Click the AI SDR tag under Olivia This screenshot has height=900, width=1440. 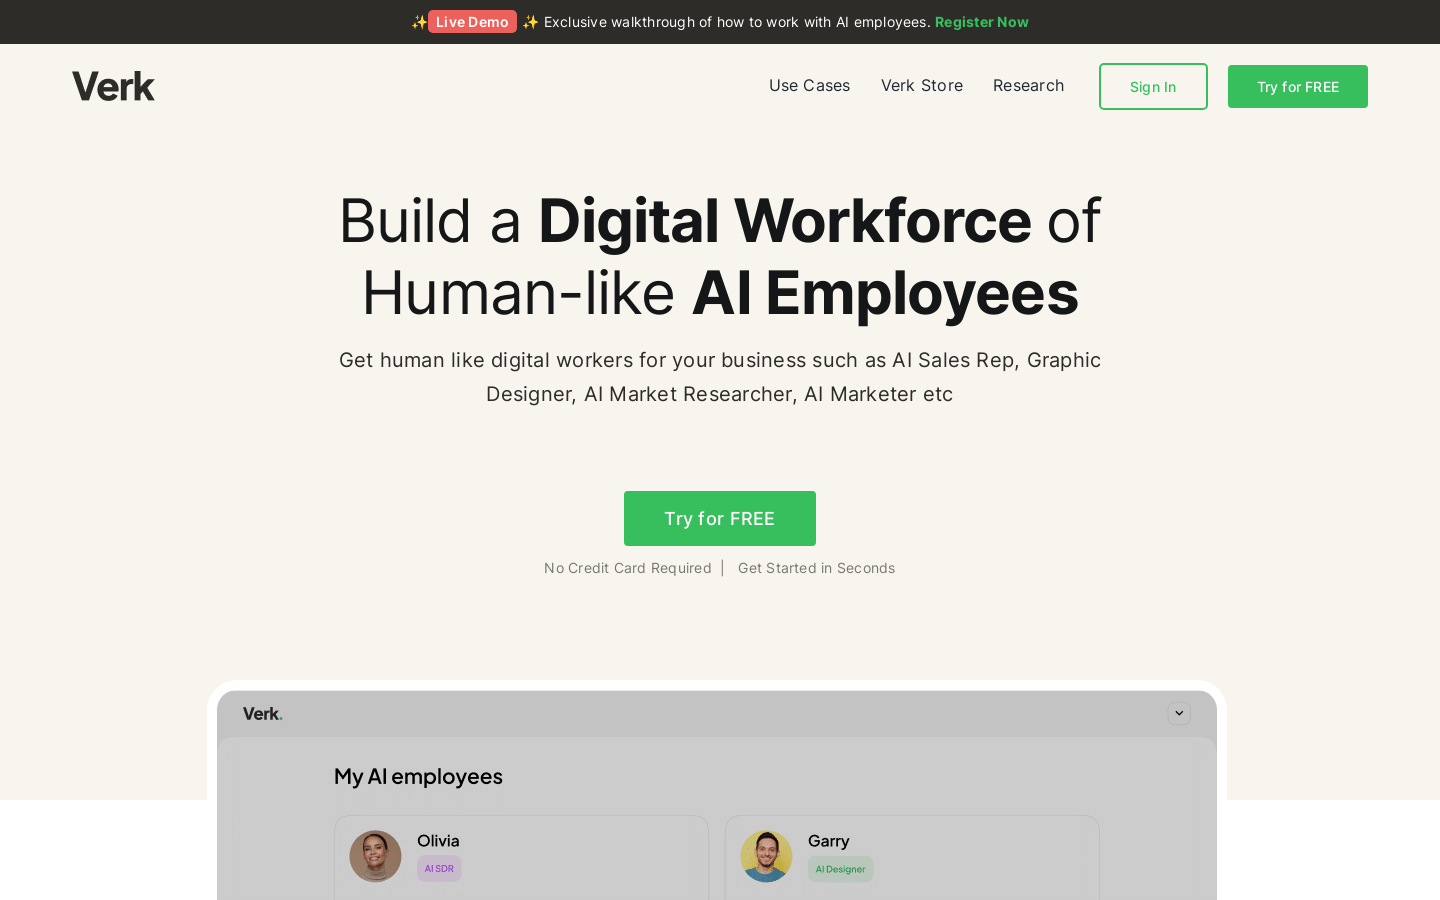click(x=439, y=869)
